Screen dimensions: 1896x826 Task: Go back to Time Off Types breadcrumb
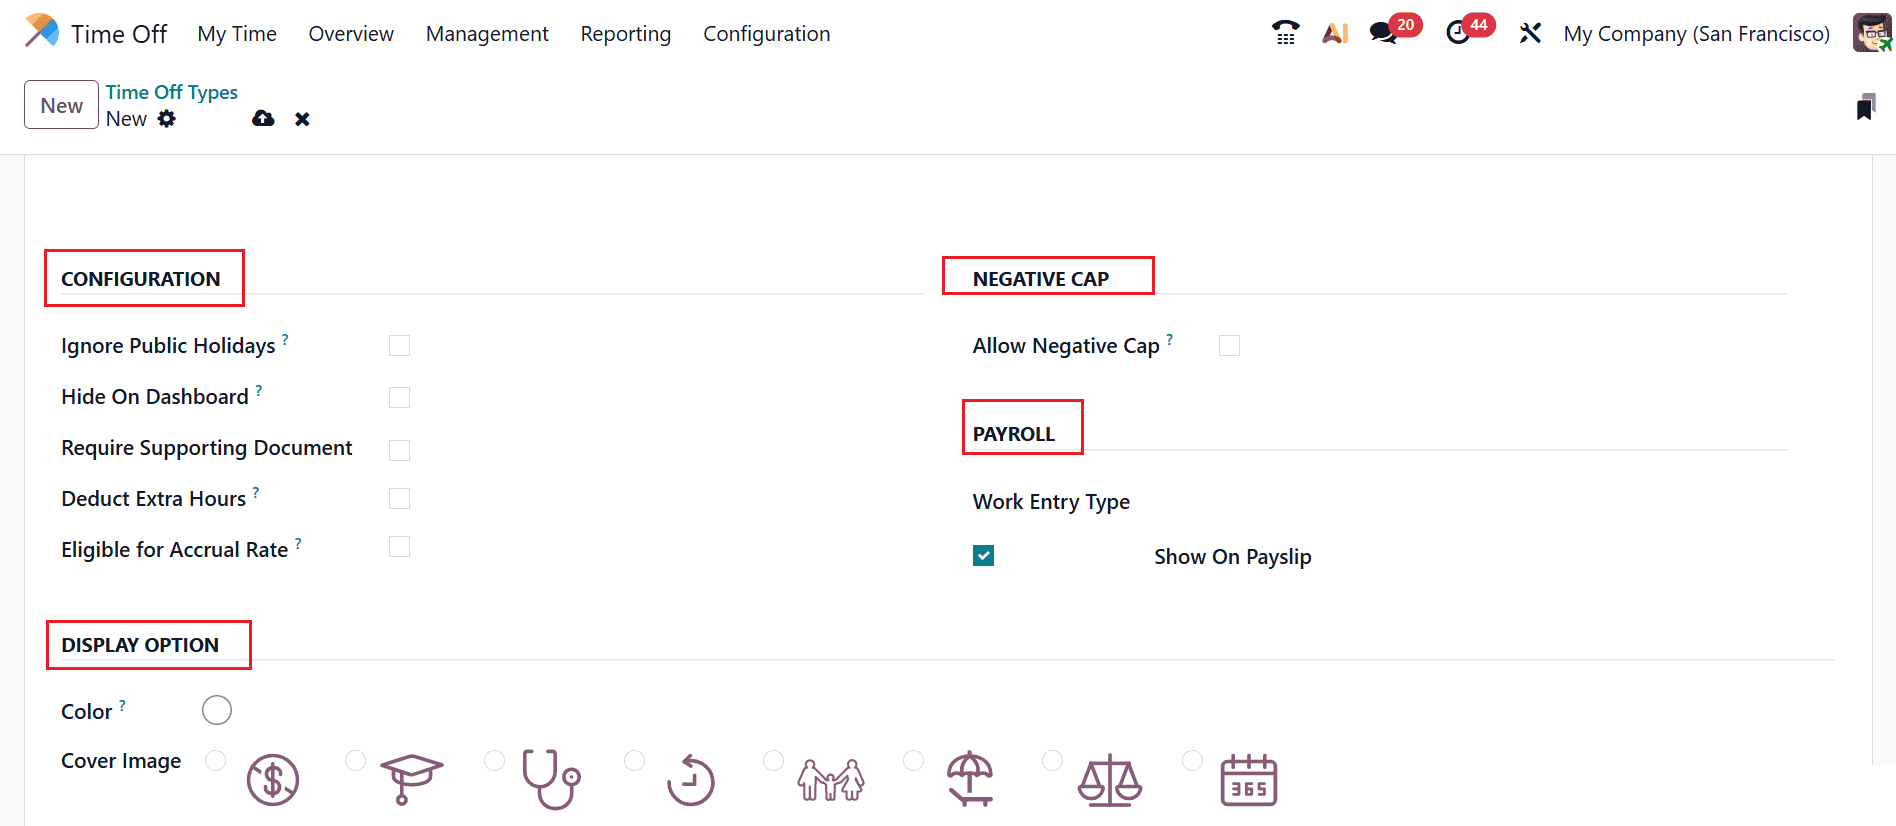(172, 92)
